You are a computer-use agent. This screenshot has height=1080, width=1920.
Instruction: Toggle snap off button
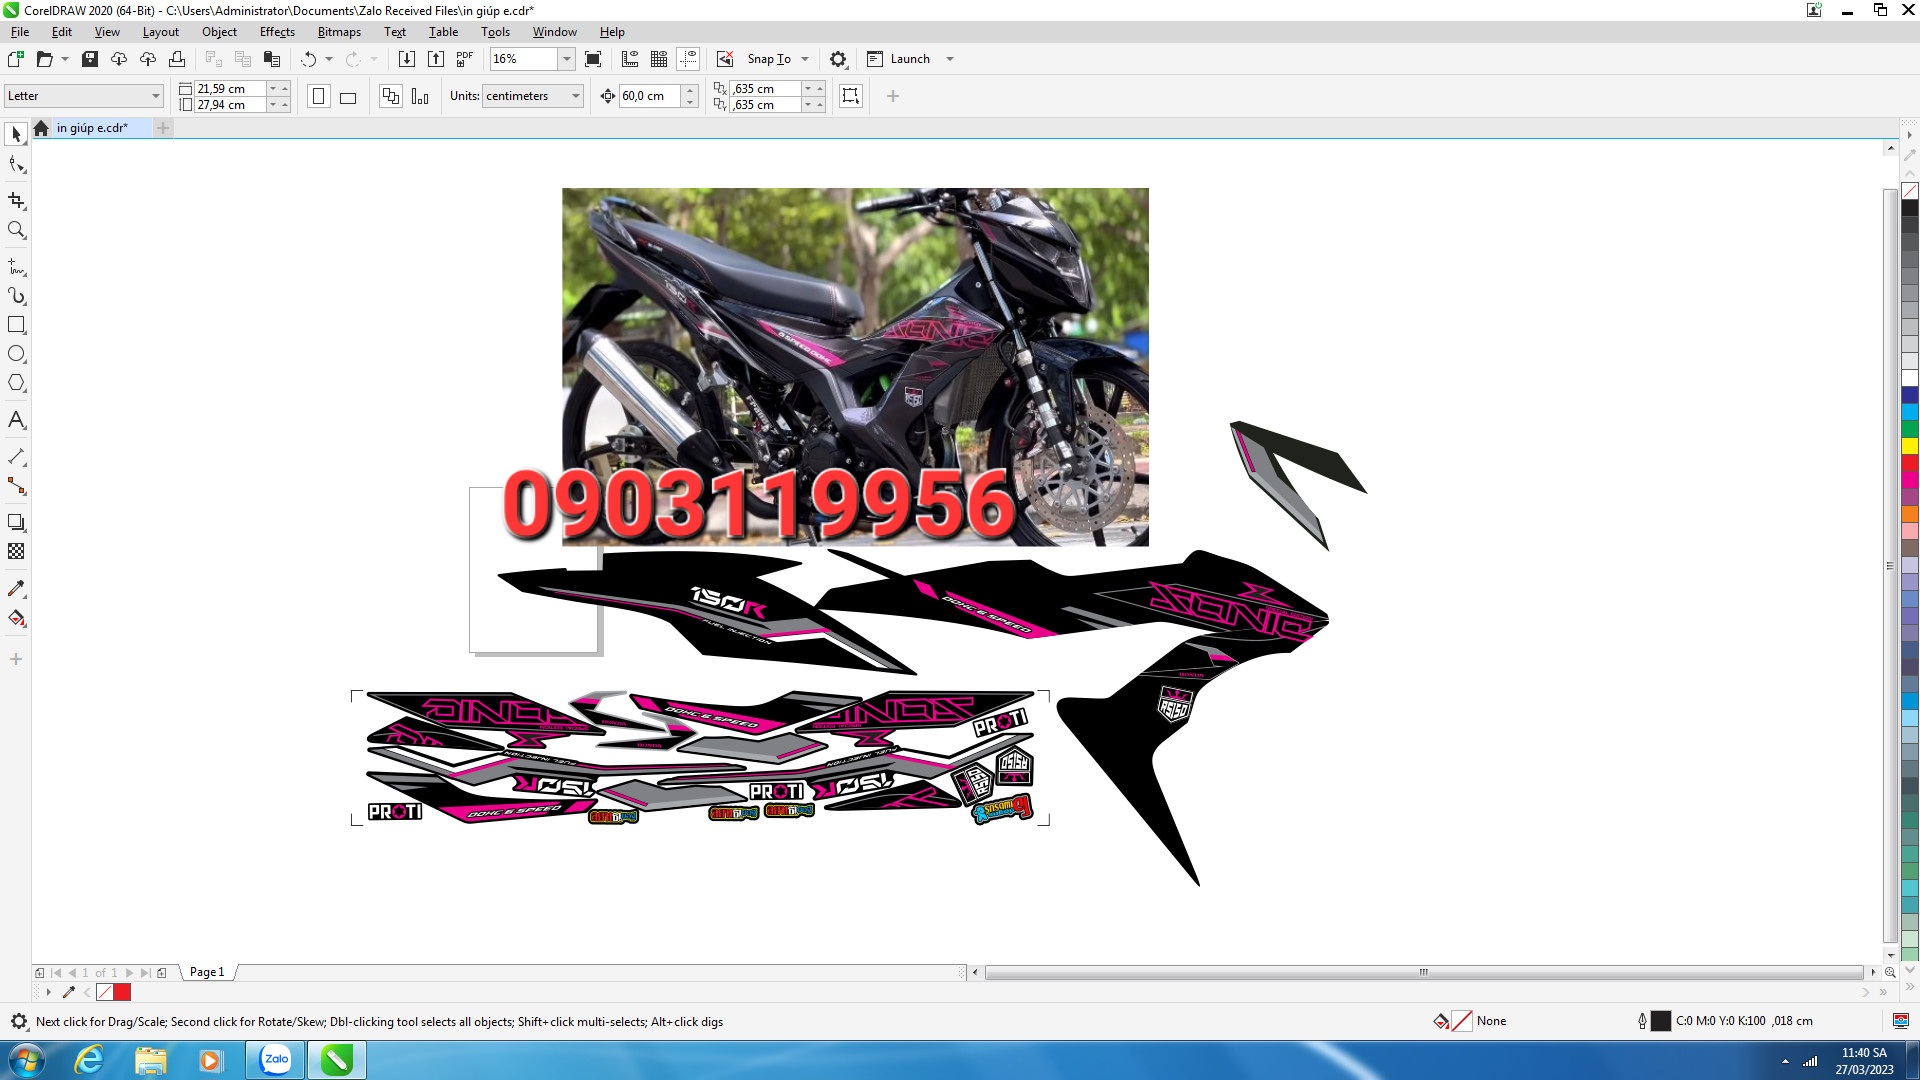tap(726, 59)
